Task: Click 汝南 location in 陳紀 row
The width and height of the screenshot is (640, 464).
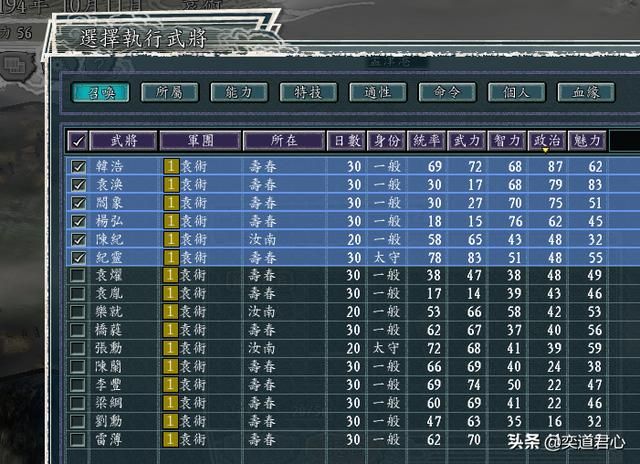Action: pyautogui.click(x=262, y=239)
